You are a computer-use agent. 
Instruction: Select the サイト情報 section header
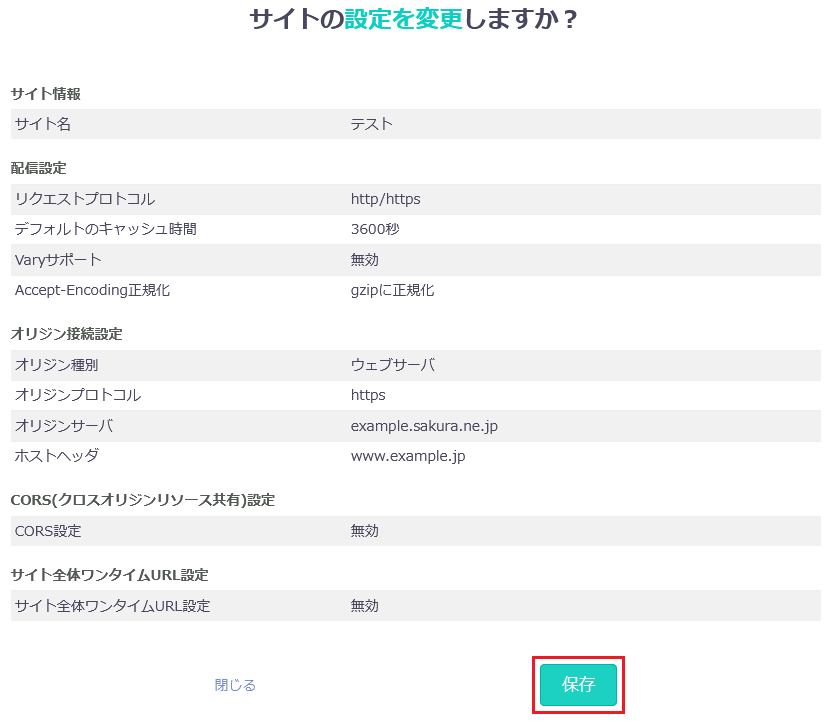coord(46,94)
